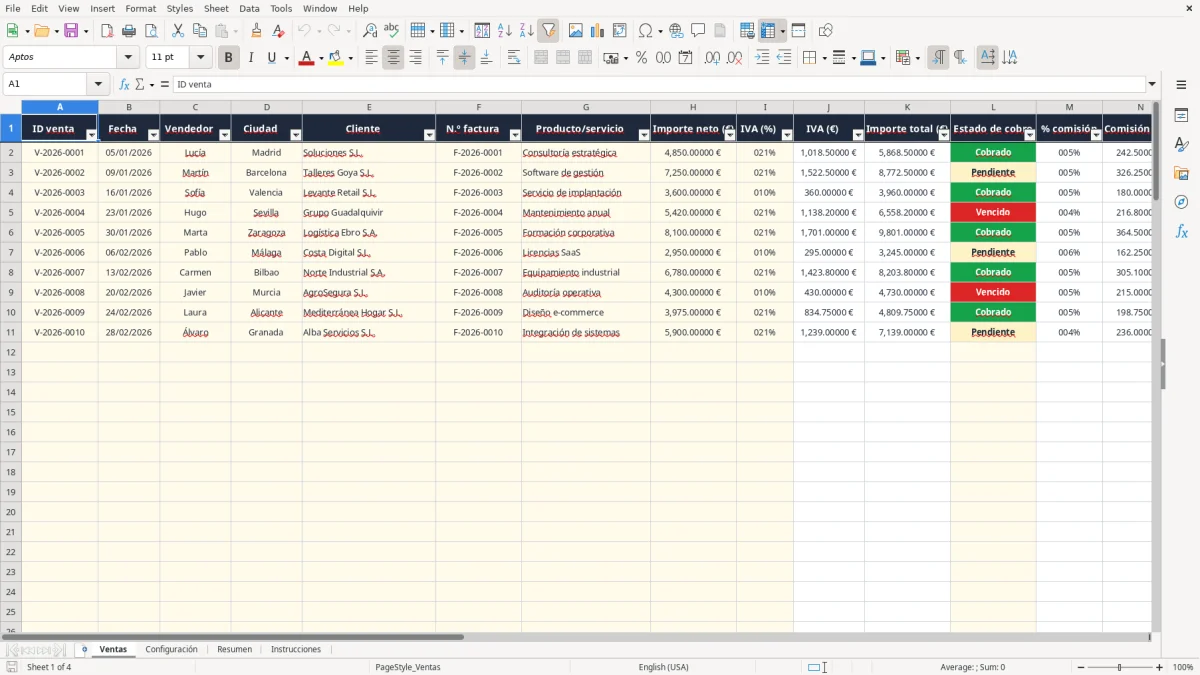
Task: Toggle Align Left
Action: point(371,58)
